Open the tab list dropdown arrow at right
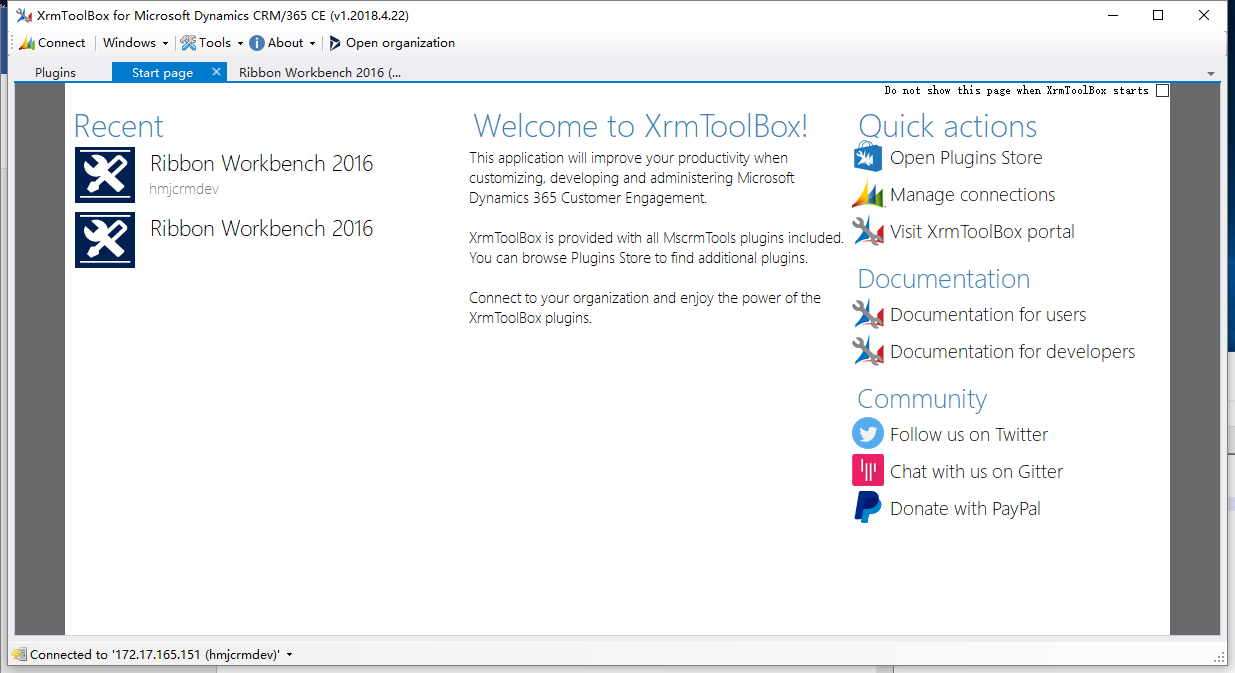 [1211, 74]
